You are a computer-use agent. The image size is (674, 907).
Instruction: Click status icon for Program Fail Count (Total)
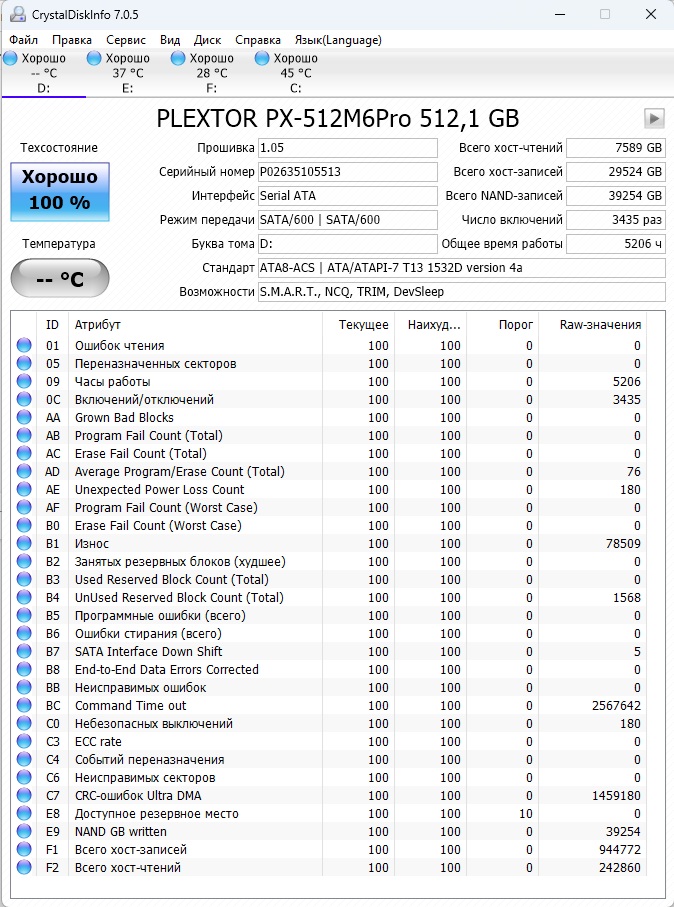(x=24, y=435)
